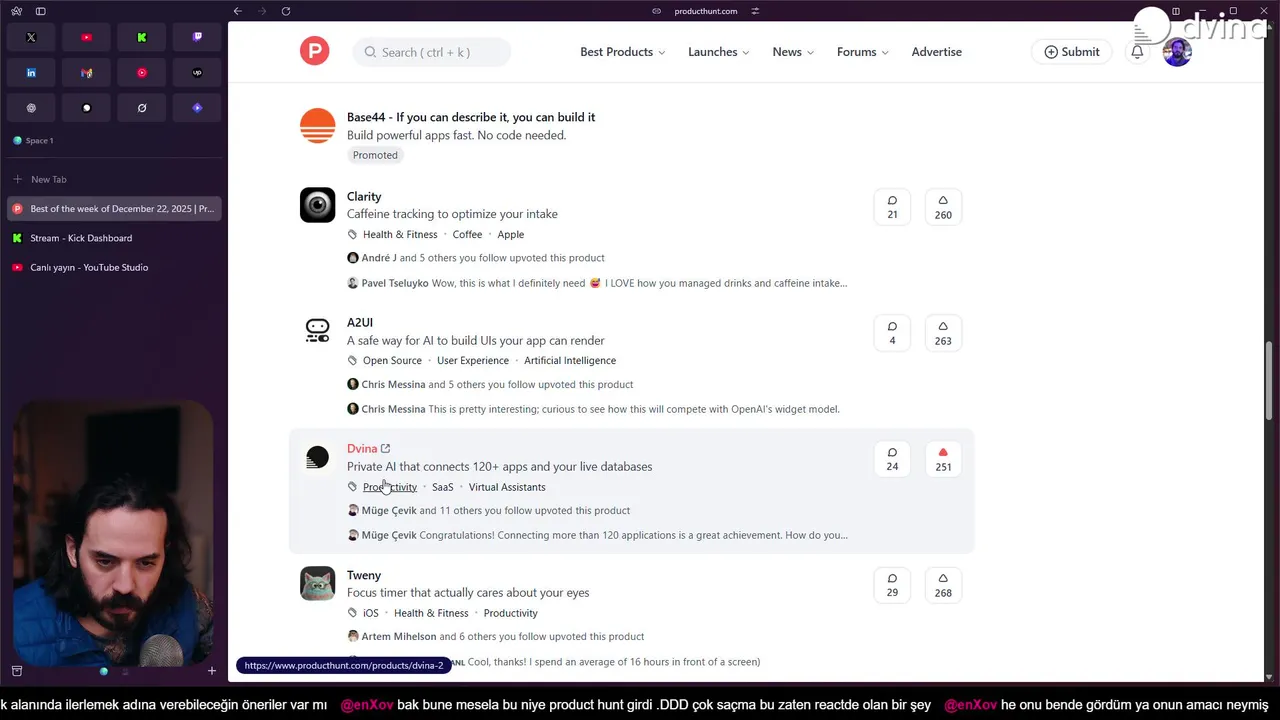Open the user profile avatar
Image resolution: width=1280 pixels, height=720 pixels.
(x=1177, y=52)
